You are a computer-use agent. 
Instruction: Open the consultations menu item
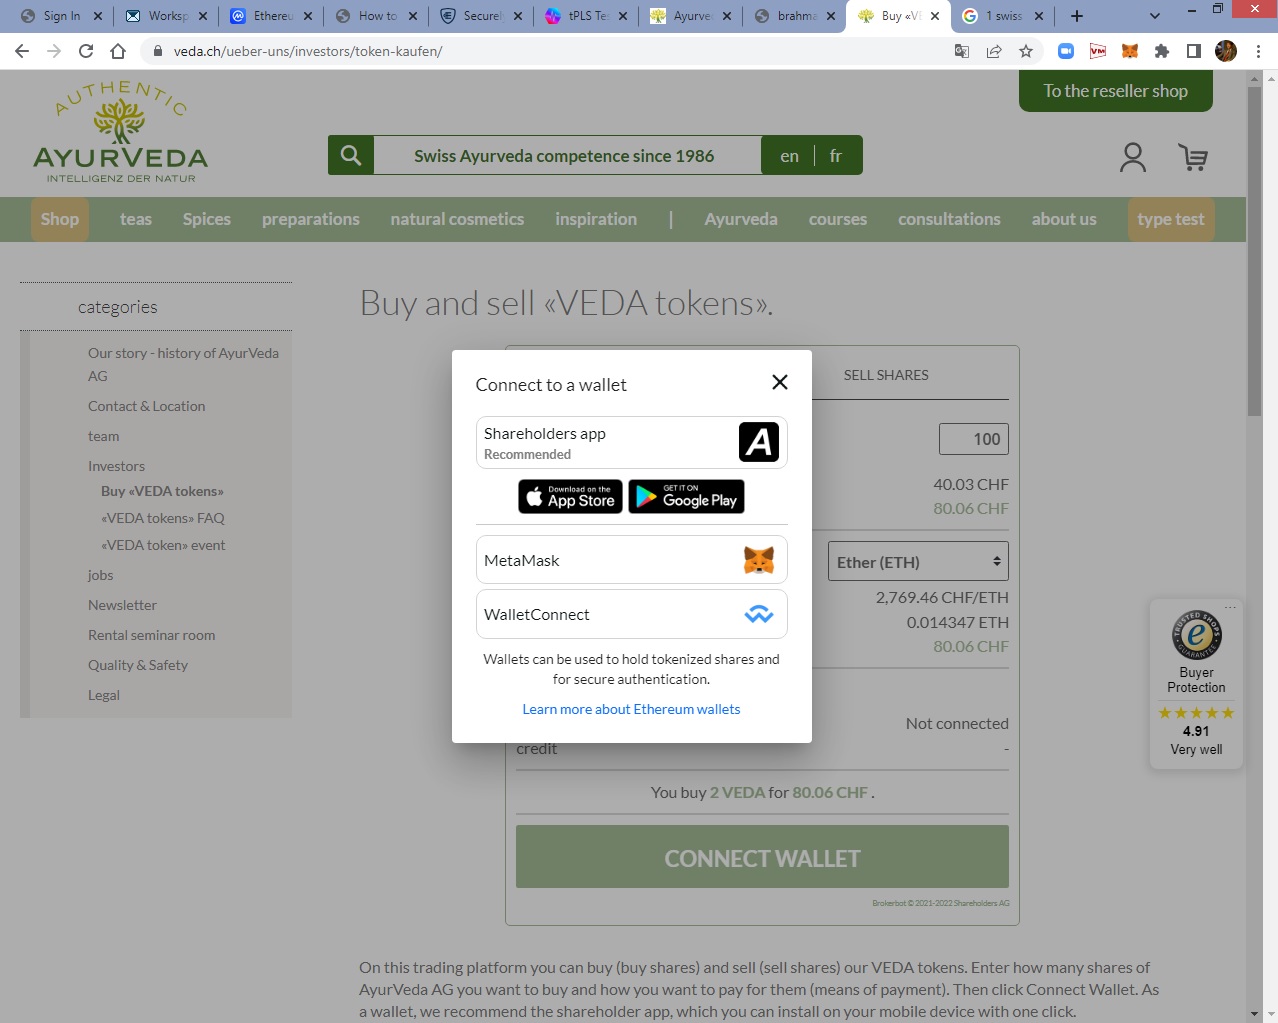(x=949, y=219)
